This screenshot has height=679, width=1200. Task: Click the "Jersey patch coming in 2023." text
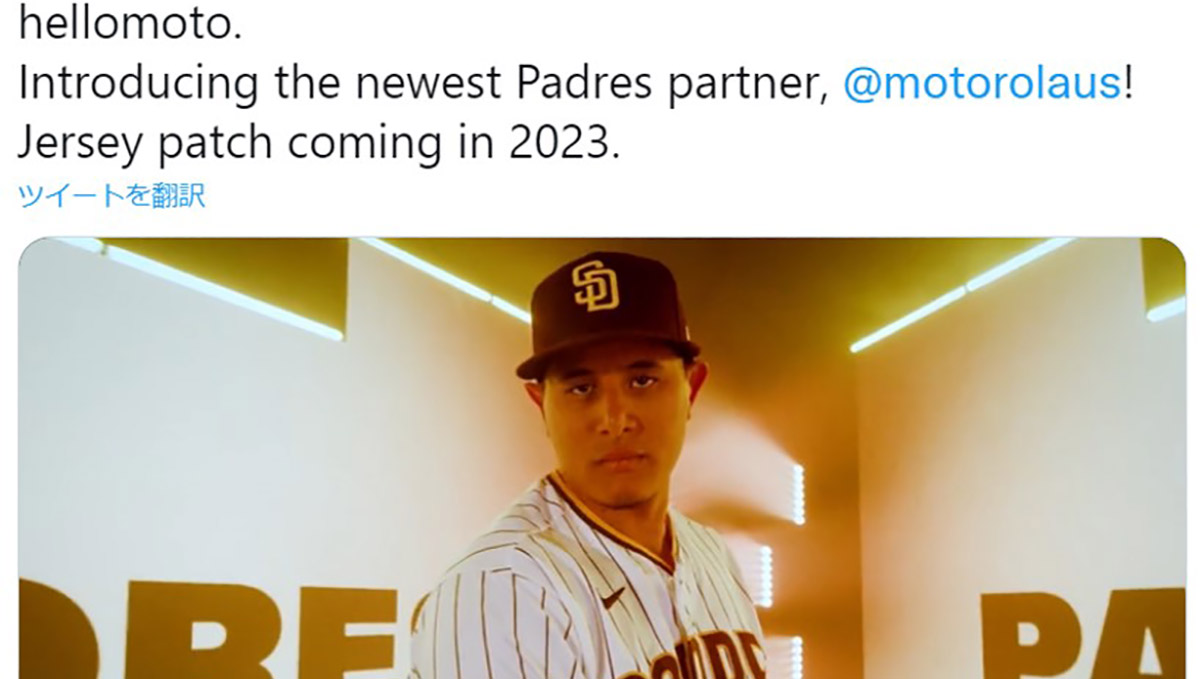tap(319, 143)
